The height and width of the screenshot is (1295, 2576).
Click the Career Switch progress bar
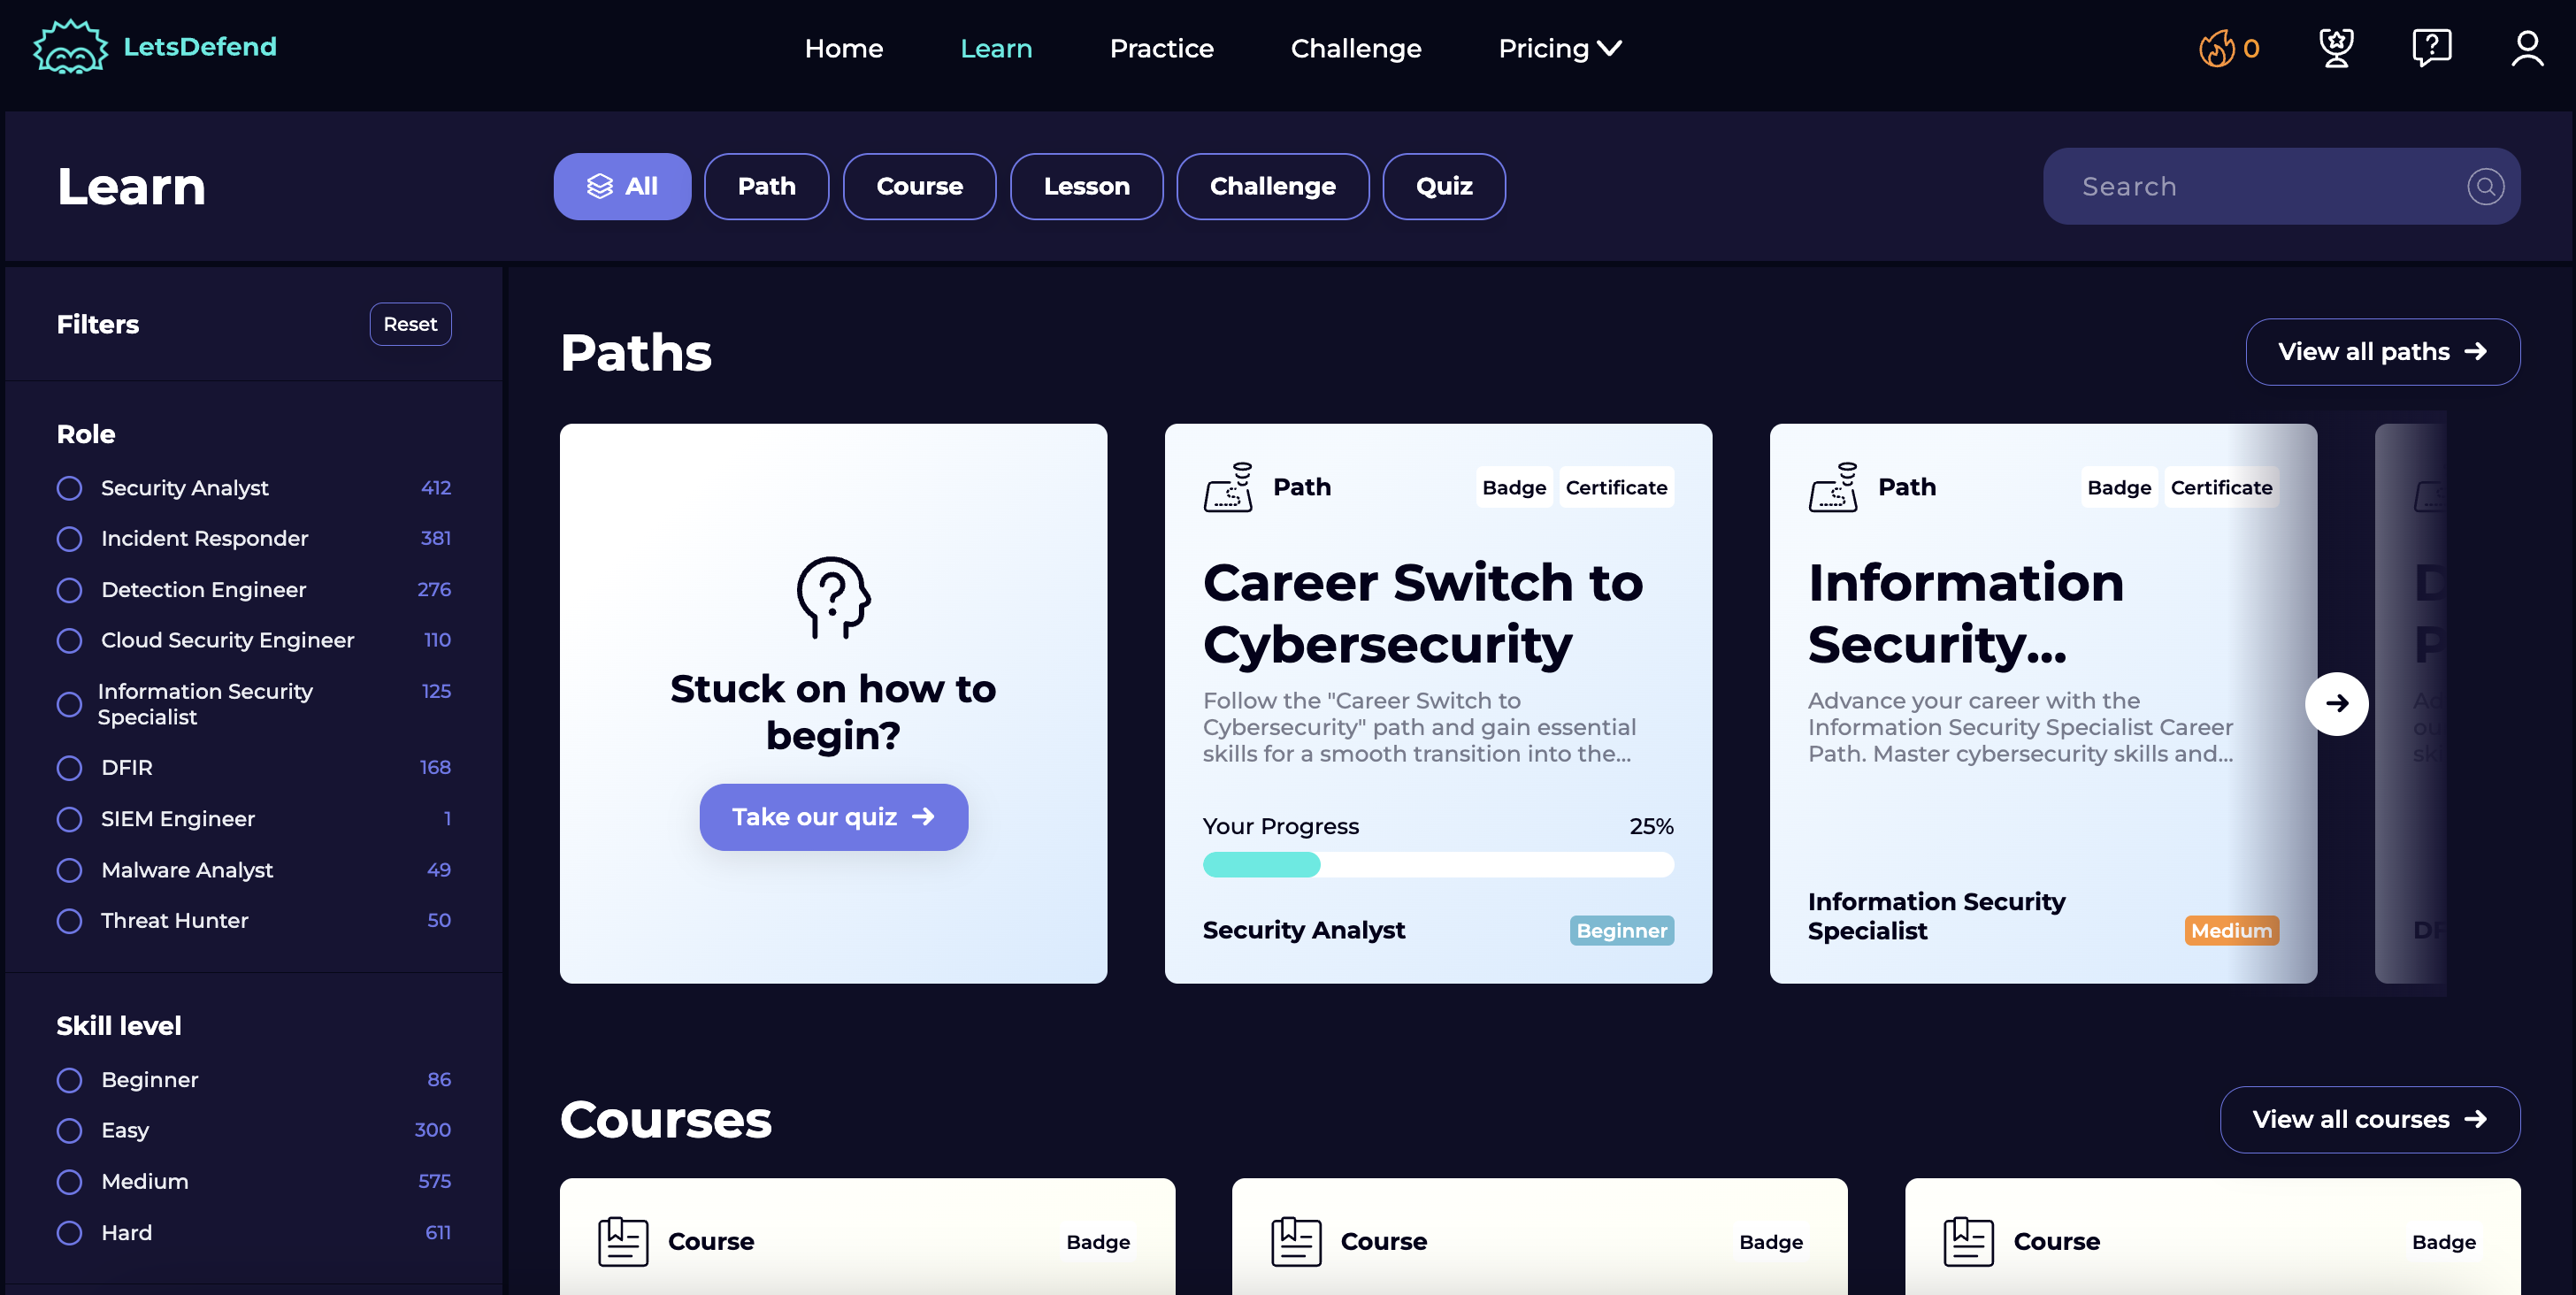click(1437, 865)
